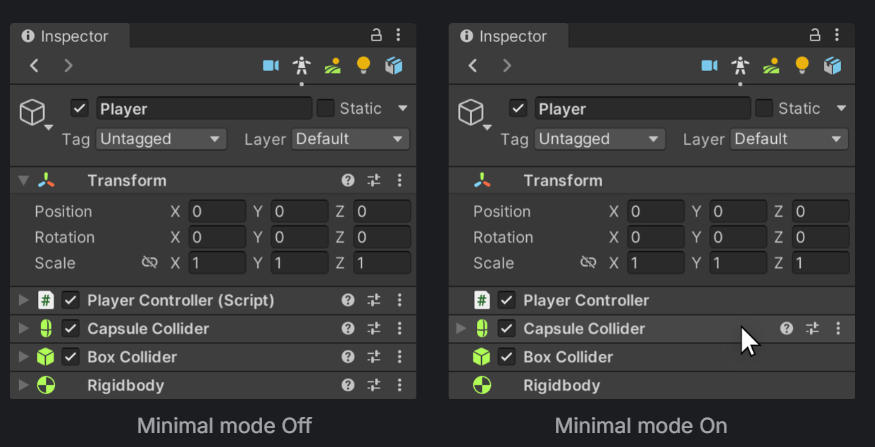The height and width of the screenshot is (447, 875).
Task: Open the three-dot menu on the Rigidbody row
Action: tap(399, 385)
